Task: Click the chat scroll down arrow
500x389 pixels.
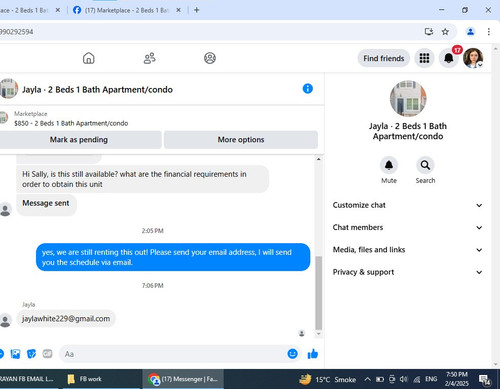Action: point(319,333)
